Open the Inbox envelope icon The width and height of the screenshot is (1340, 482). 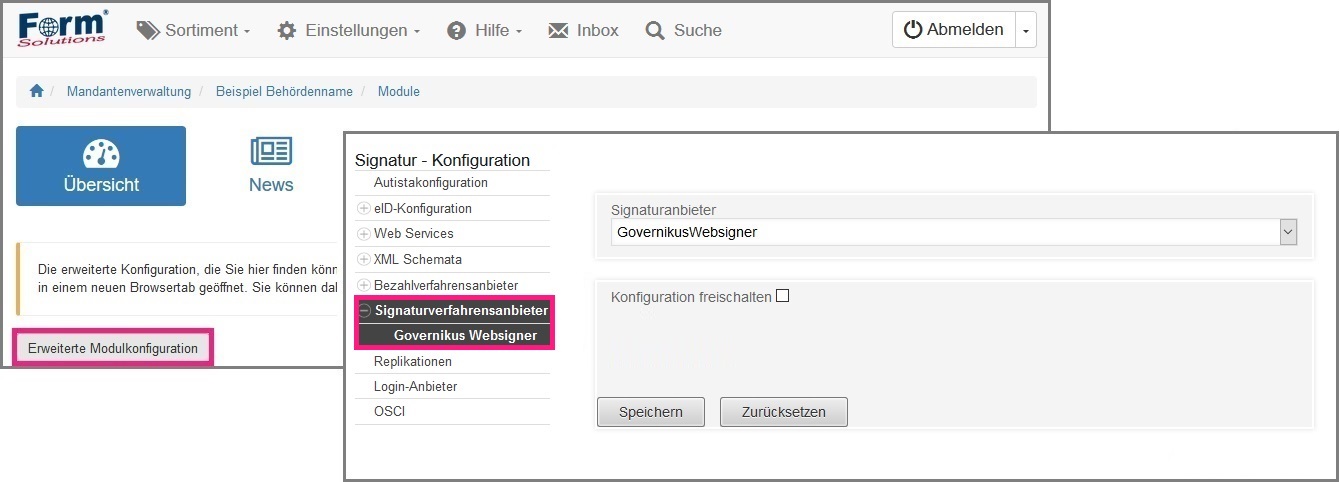coord(558,31)
